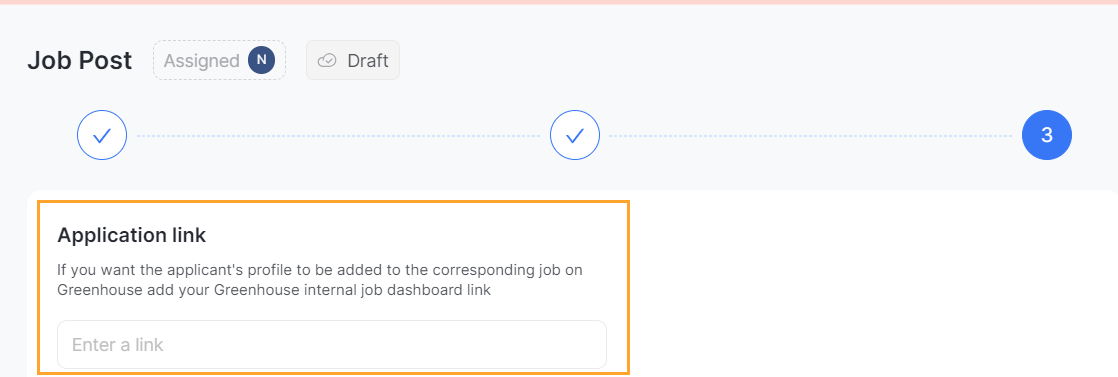
Task: Go back to the first completed step
Action: pos(102,135)
